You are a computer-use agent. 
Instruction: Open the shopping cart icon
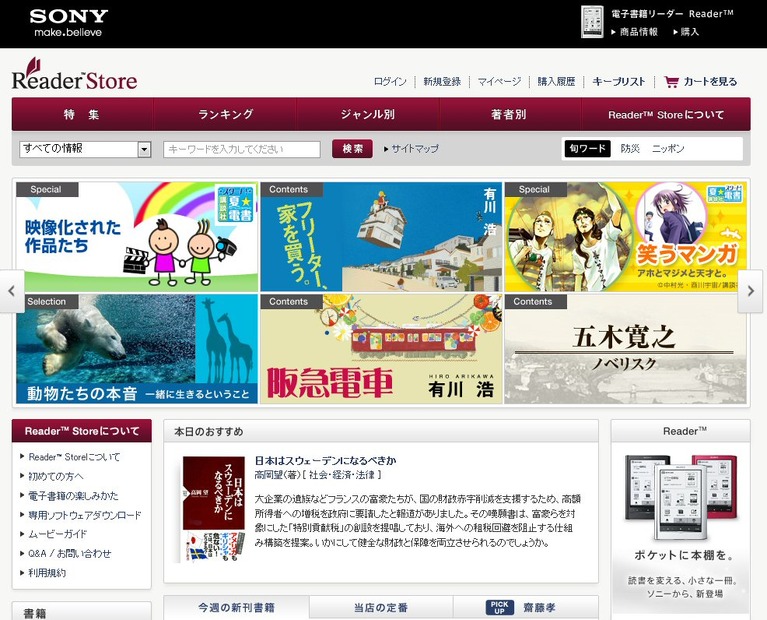pyautogui.click(x=671, y=82)
